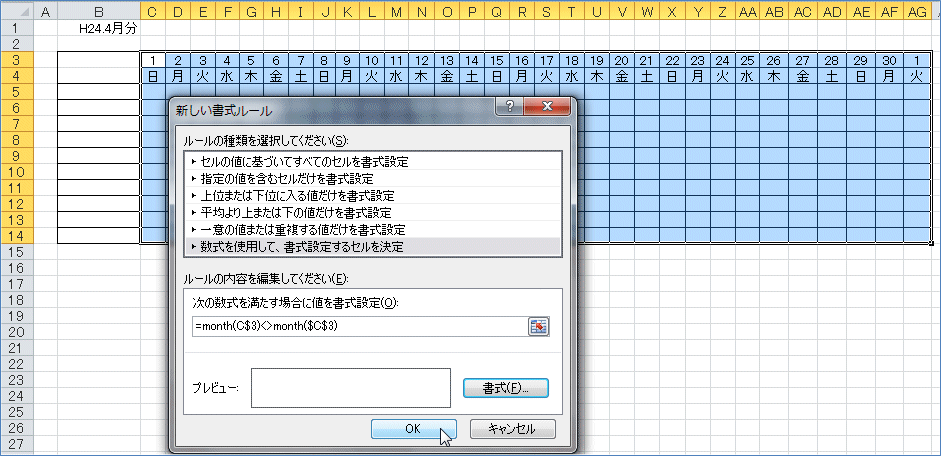Click weekday cell 土 under date 28
Viewport: 941px width, 456px height.
pyautogui.click(x=832, y=76)
